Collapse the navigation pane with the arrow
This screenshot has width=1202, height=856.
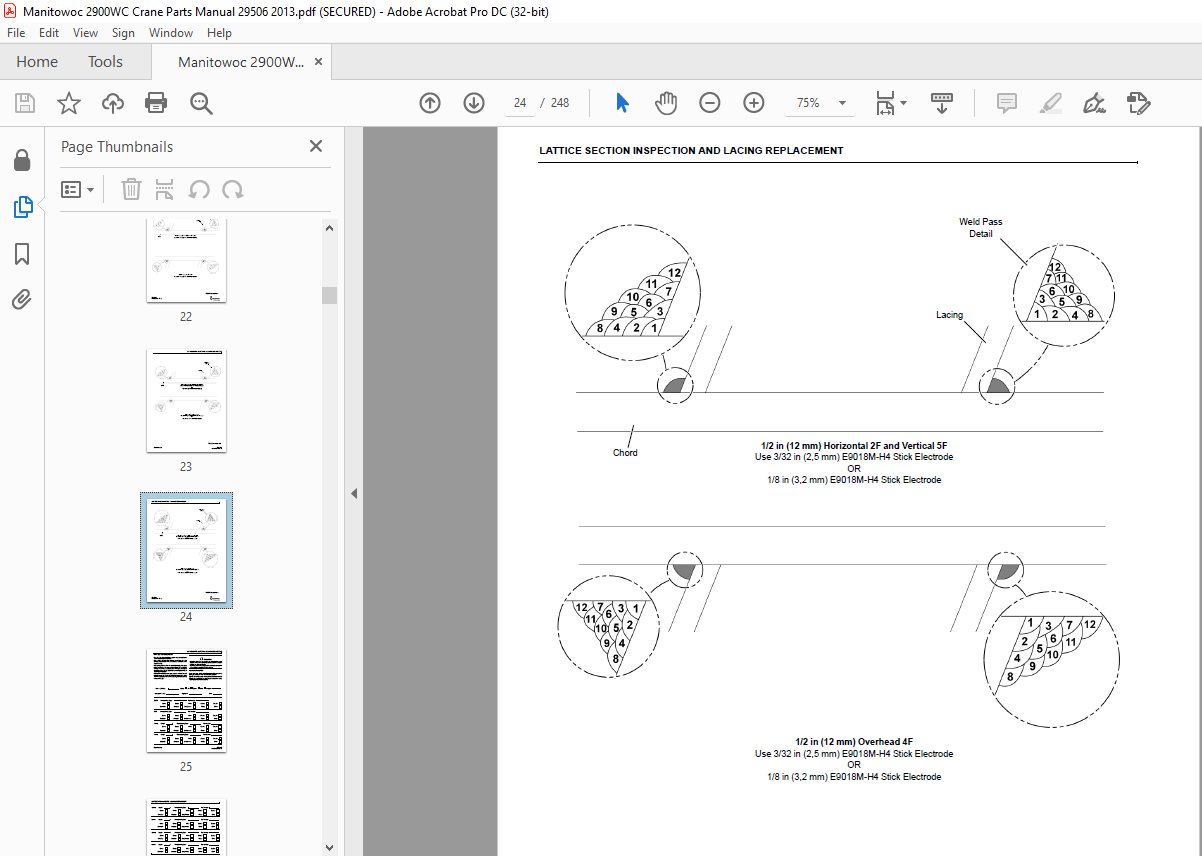point(353,493)
